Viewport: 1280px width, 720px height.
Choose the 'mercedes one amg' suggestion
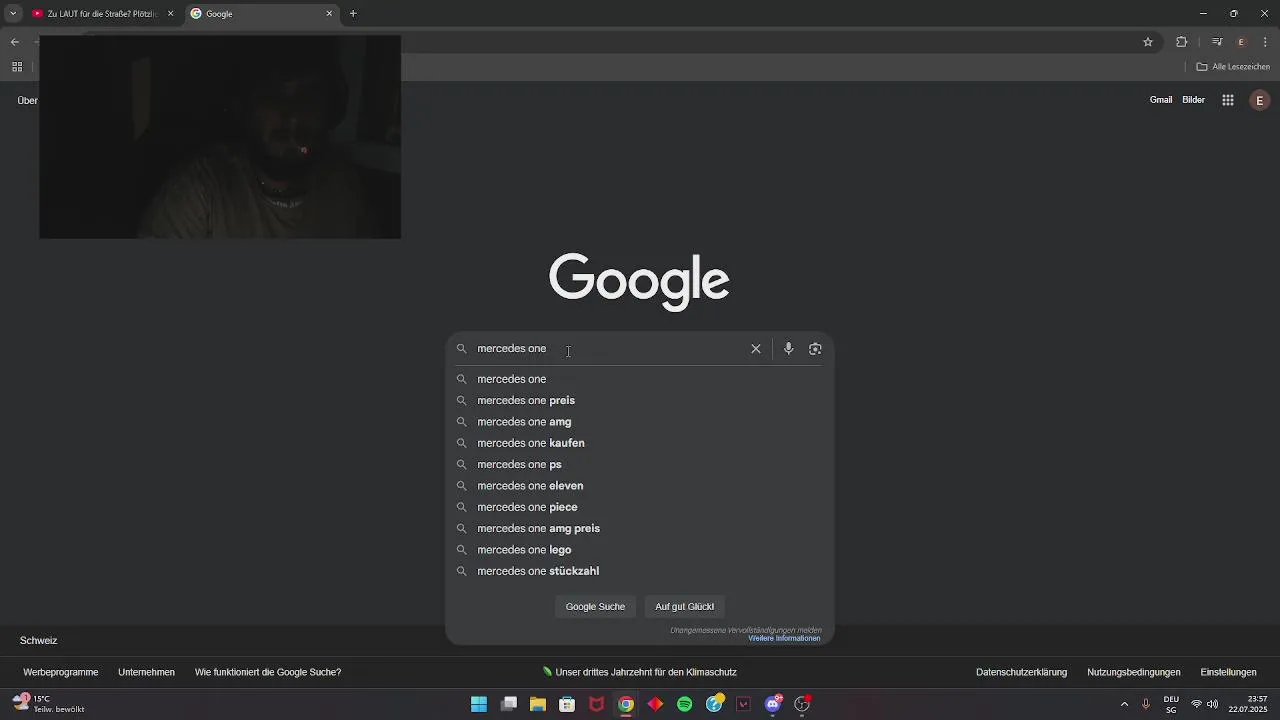[x=639, y=422]
